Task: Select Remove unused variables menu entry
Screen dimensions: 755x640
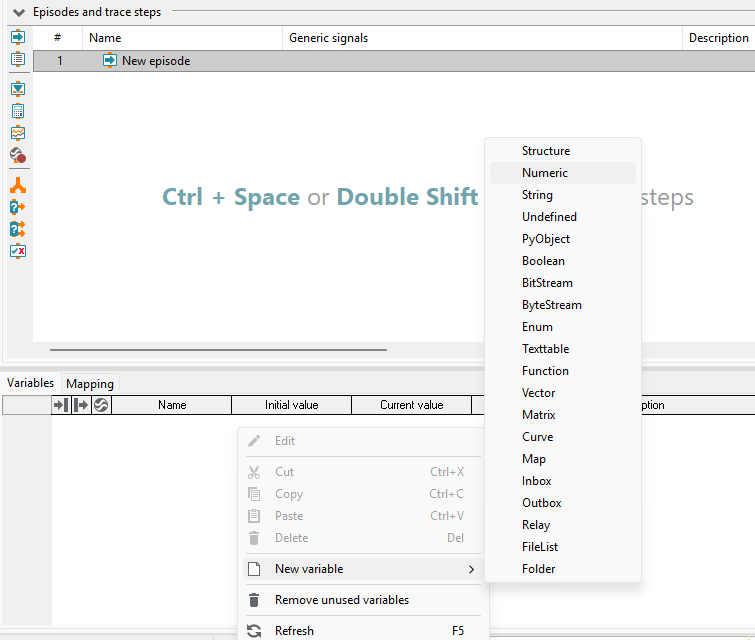Action: coord(364,600)
